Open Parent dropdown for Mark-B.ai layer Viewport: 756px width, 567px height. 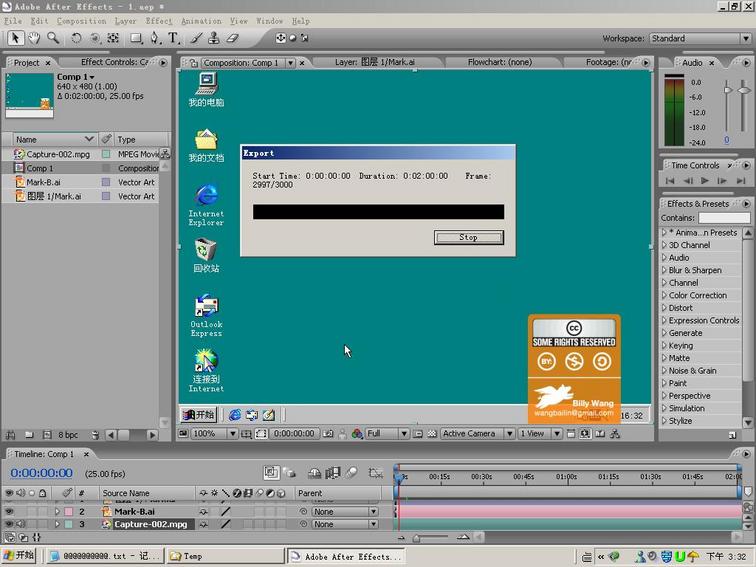tap(345, 512)
